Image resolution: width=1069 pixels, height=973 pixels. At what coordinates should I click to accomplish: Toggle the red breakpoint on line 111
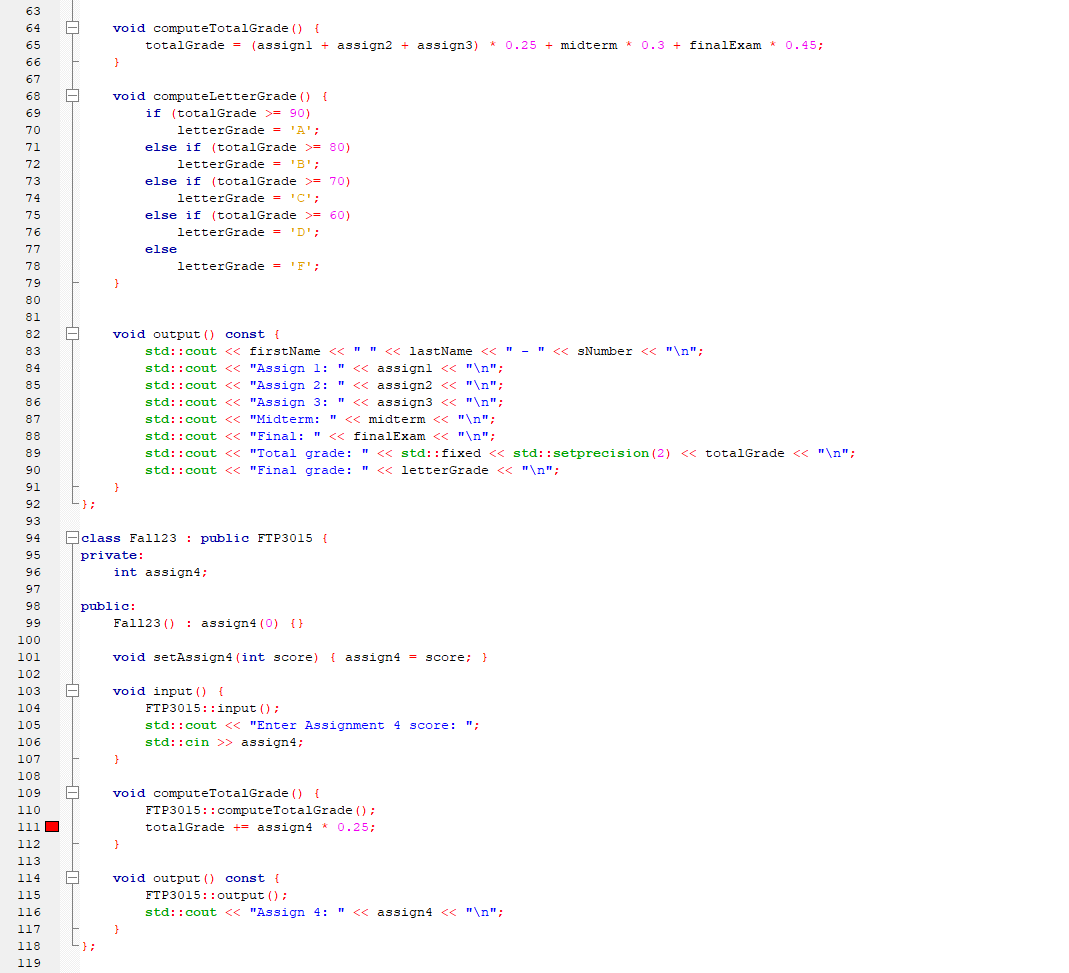[51, 827]
